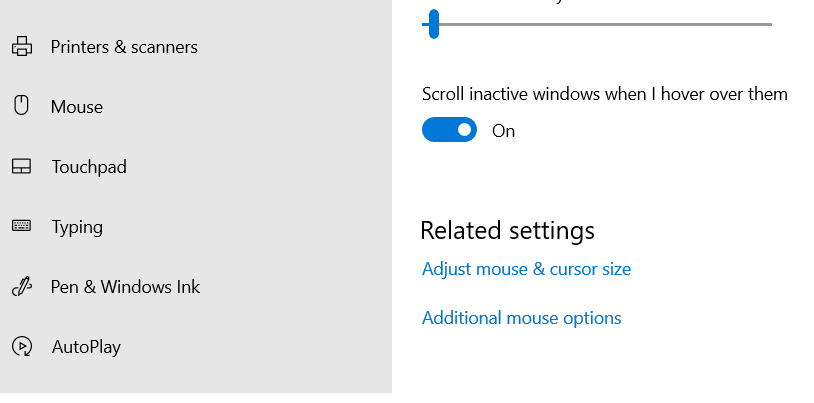Click the printer icon in the sidebar
The height and width of the screenshot is (403, 814).
[22, 46]
